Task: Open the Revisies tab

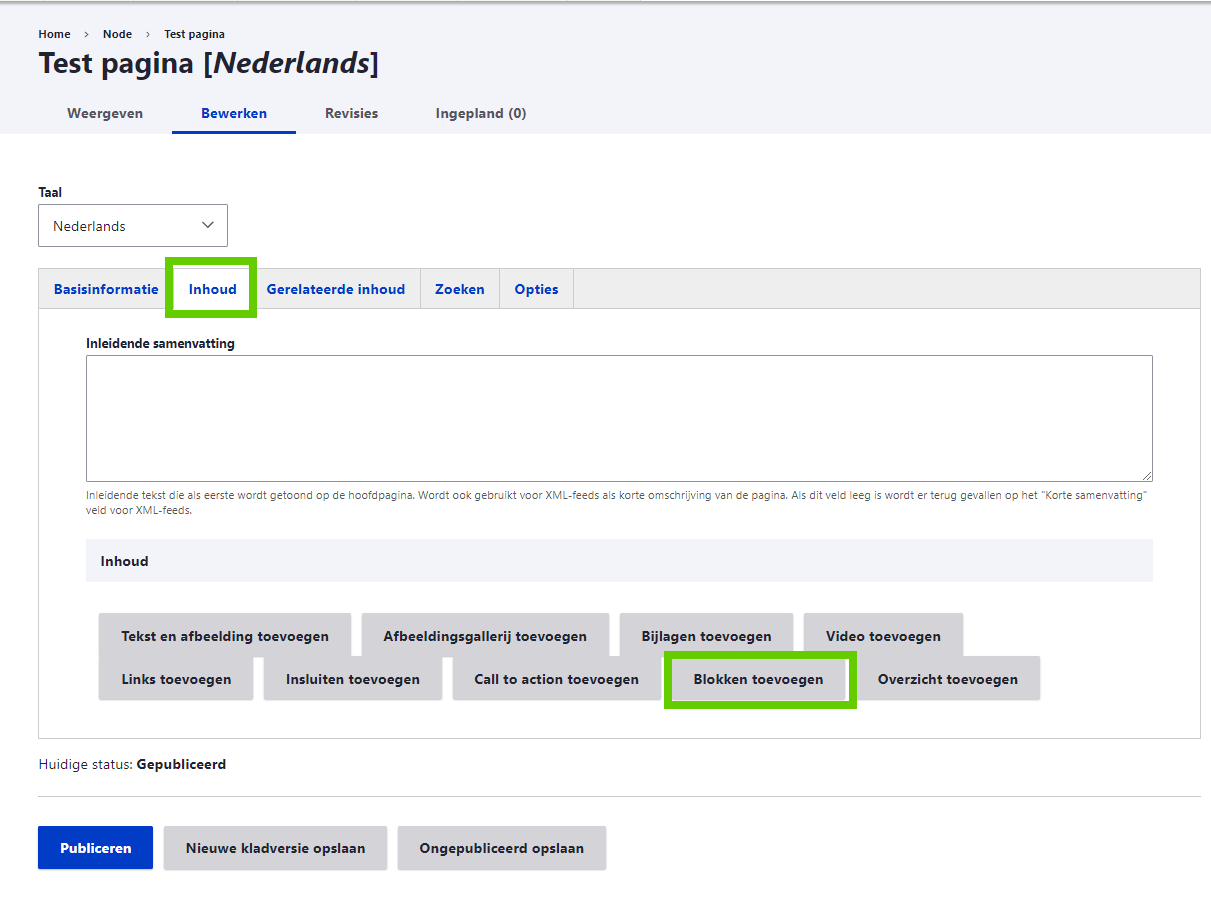Action: click(x=351, y=113)
